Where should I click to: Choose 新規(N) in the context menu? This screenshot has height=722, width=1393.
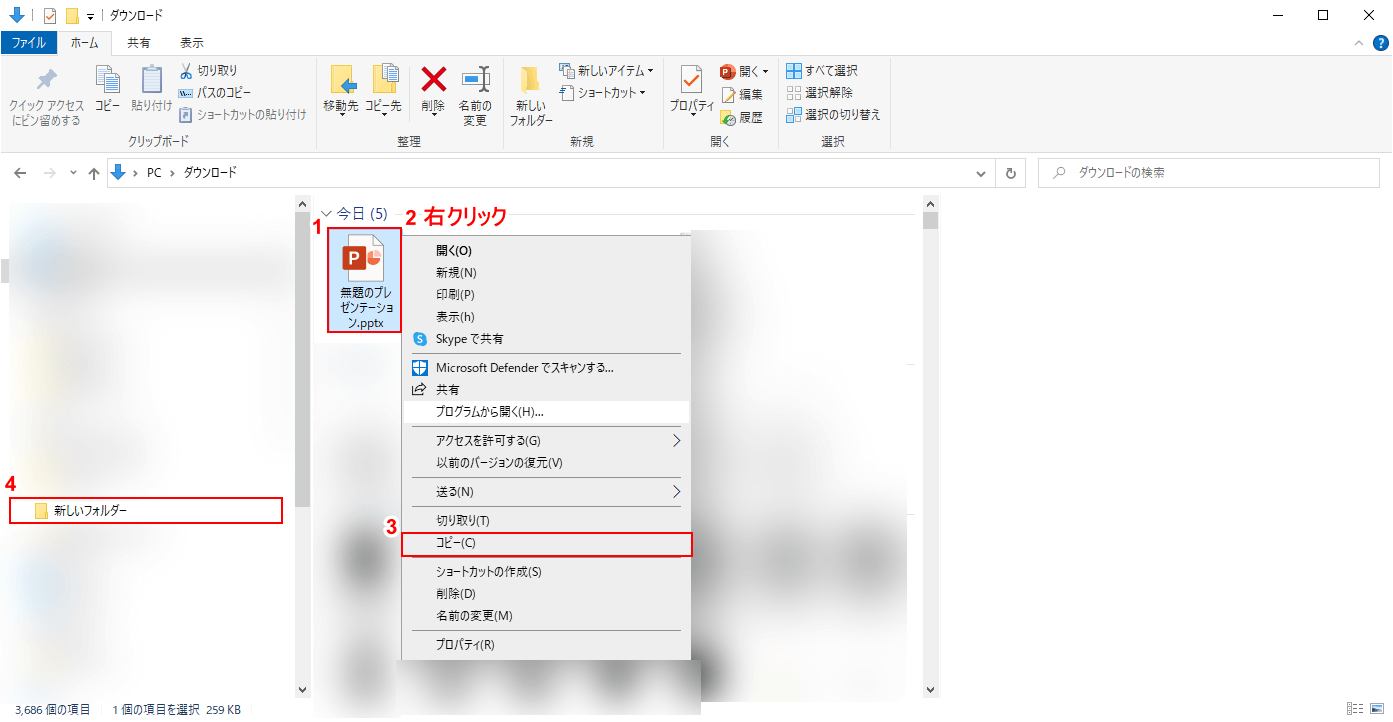tap(546, 272)
